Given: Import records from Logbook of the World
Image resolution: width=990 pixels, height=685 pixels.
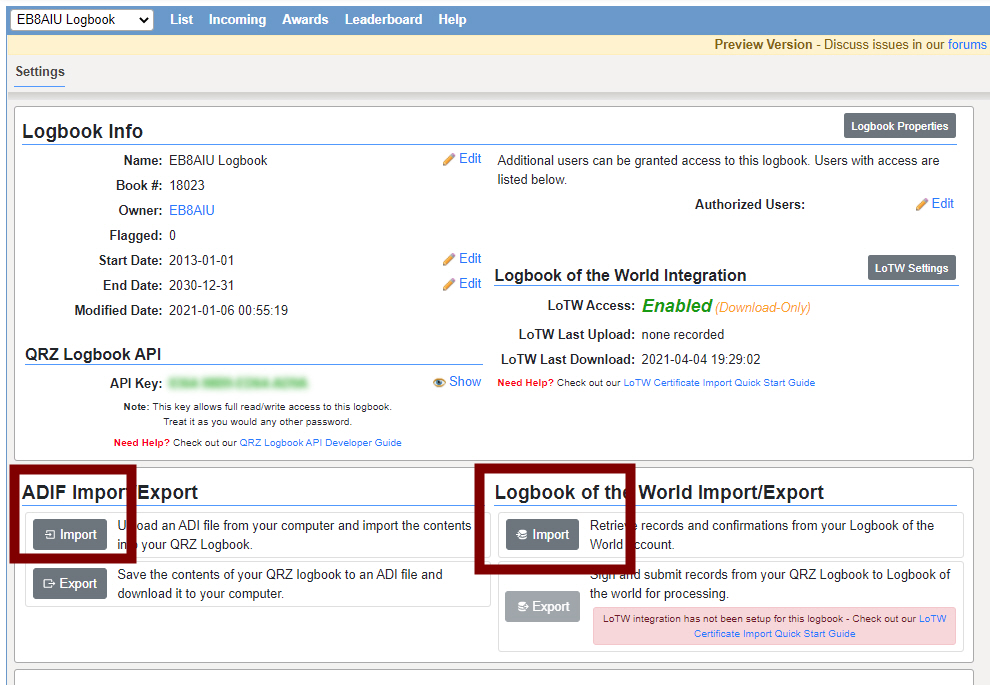Looking at the screenshot, I should coord(542,535).
